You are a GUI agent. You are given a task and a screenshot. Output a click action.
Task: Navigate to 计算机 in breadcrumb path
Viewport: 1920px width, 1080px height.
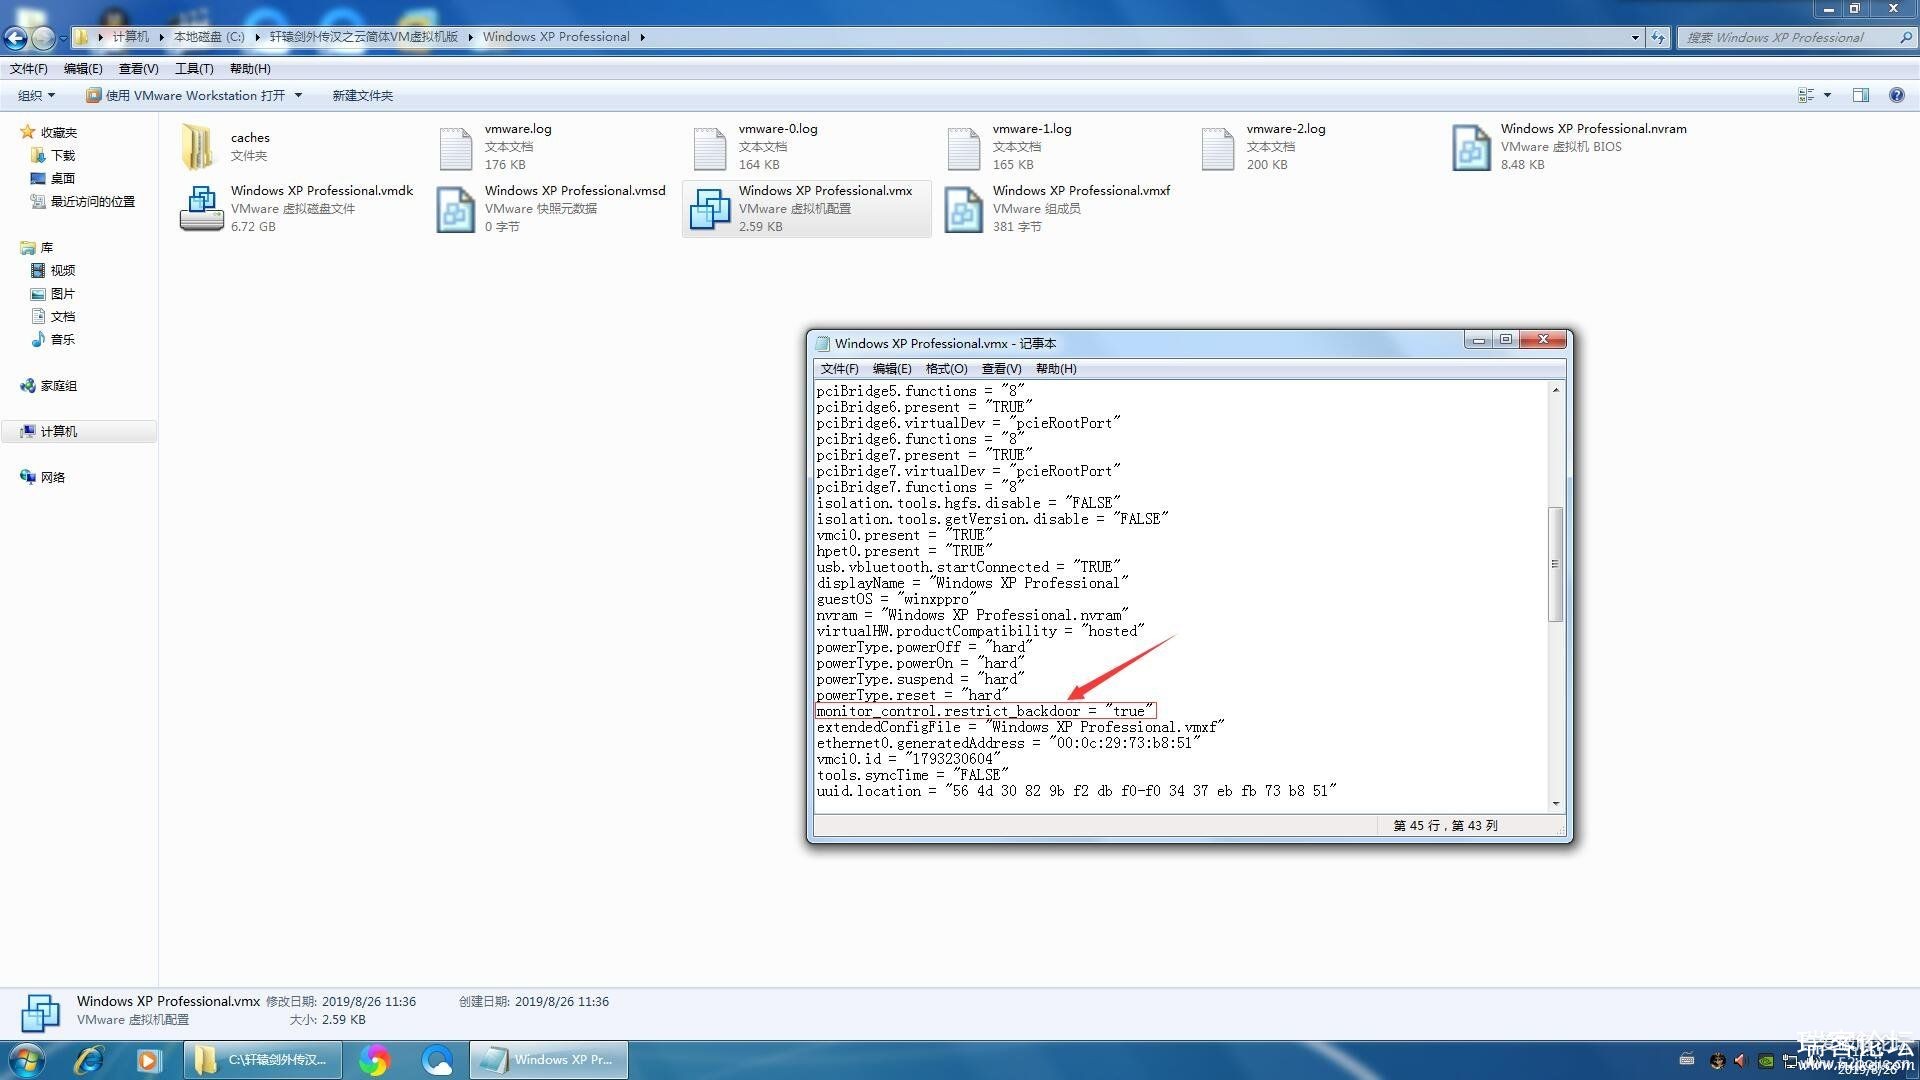[x=130, y=37]
